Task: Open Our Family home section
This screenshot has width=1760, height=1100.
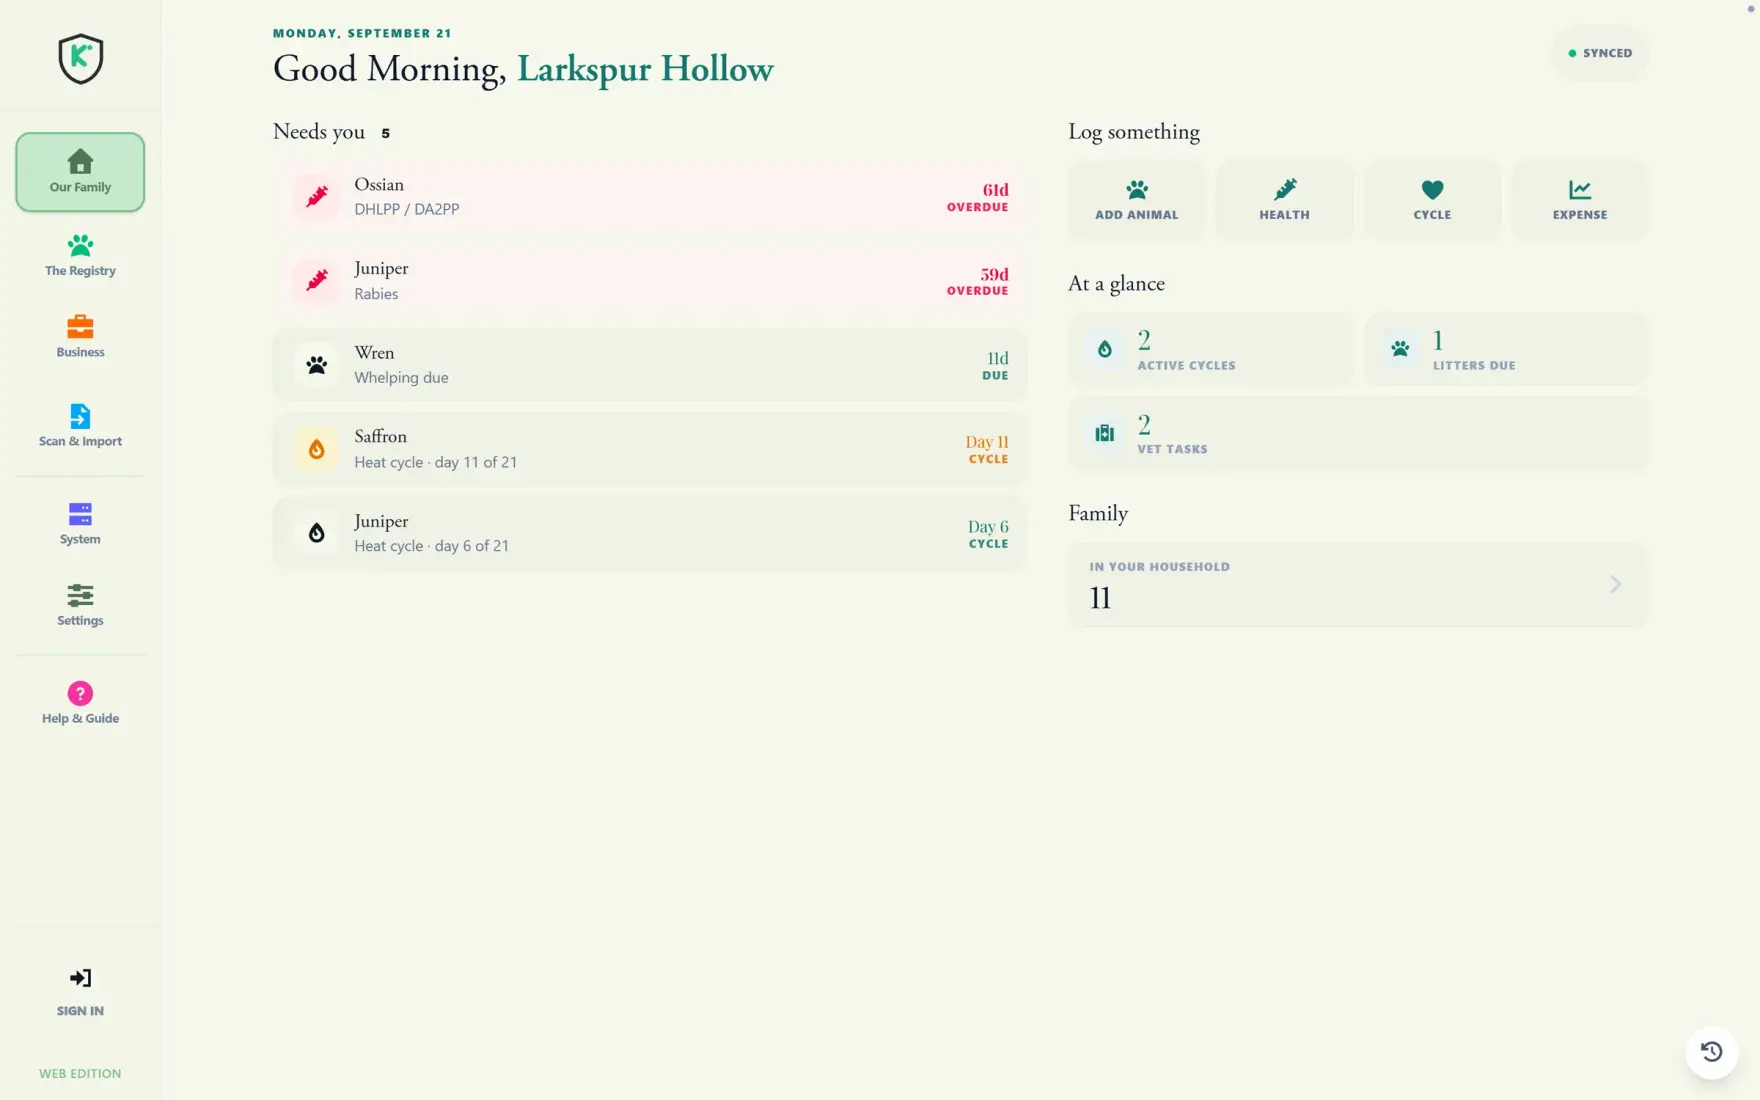Action: click(x=80, y=172)
